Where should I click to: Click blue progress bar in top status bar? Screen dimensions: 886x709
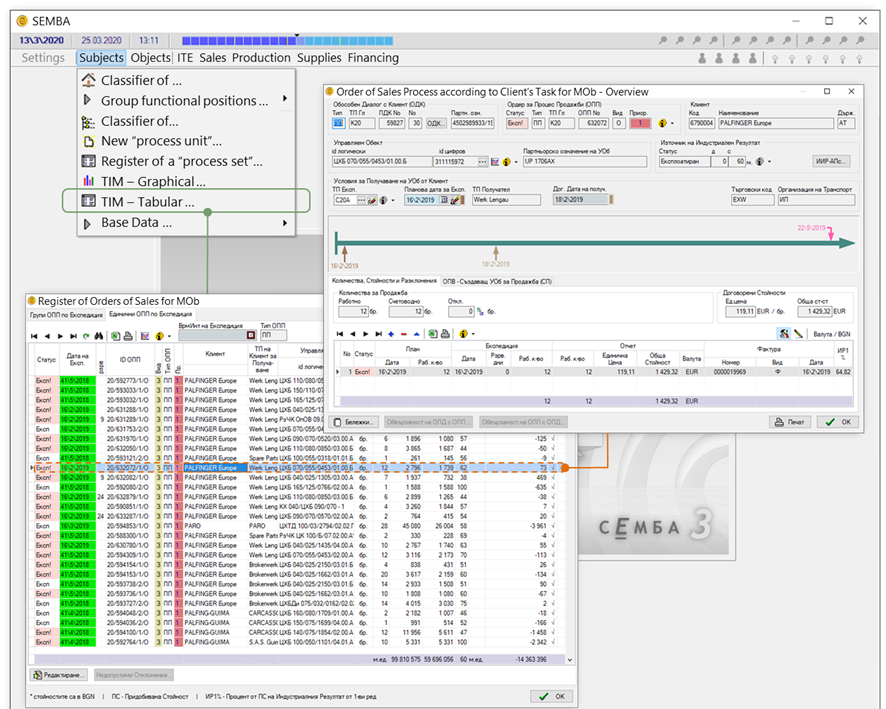coord(287,41)
